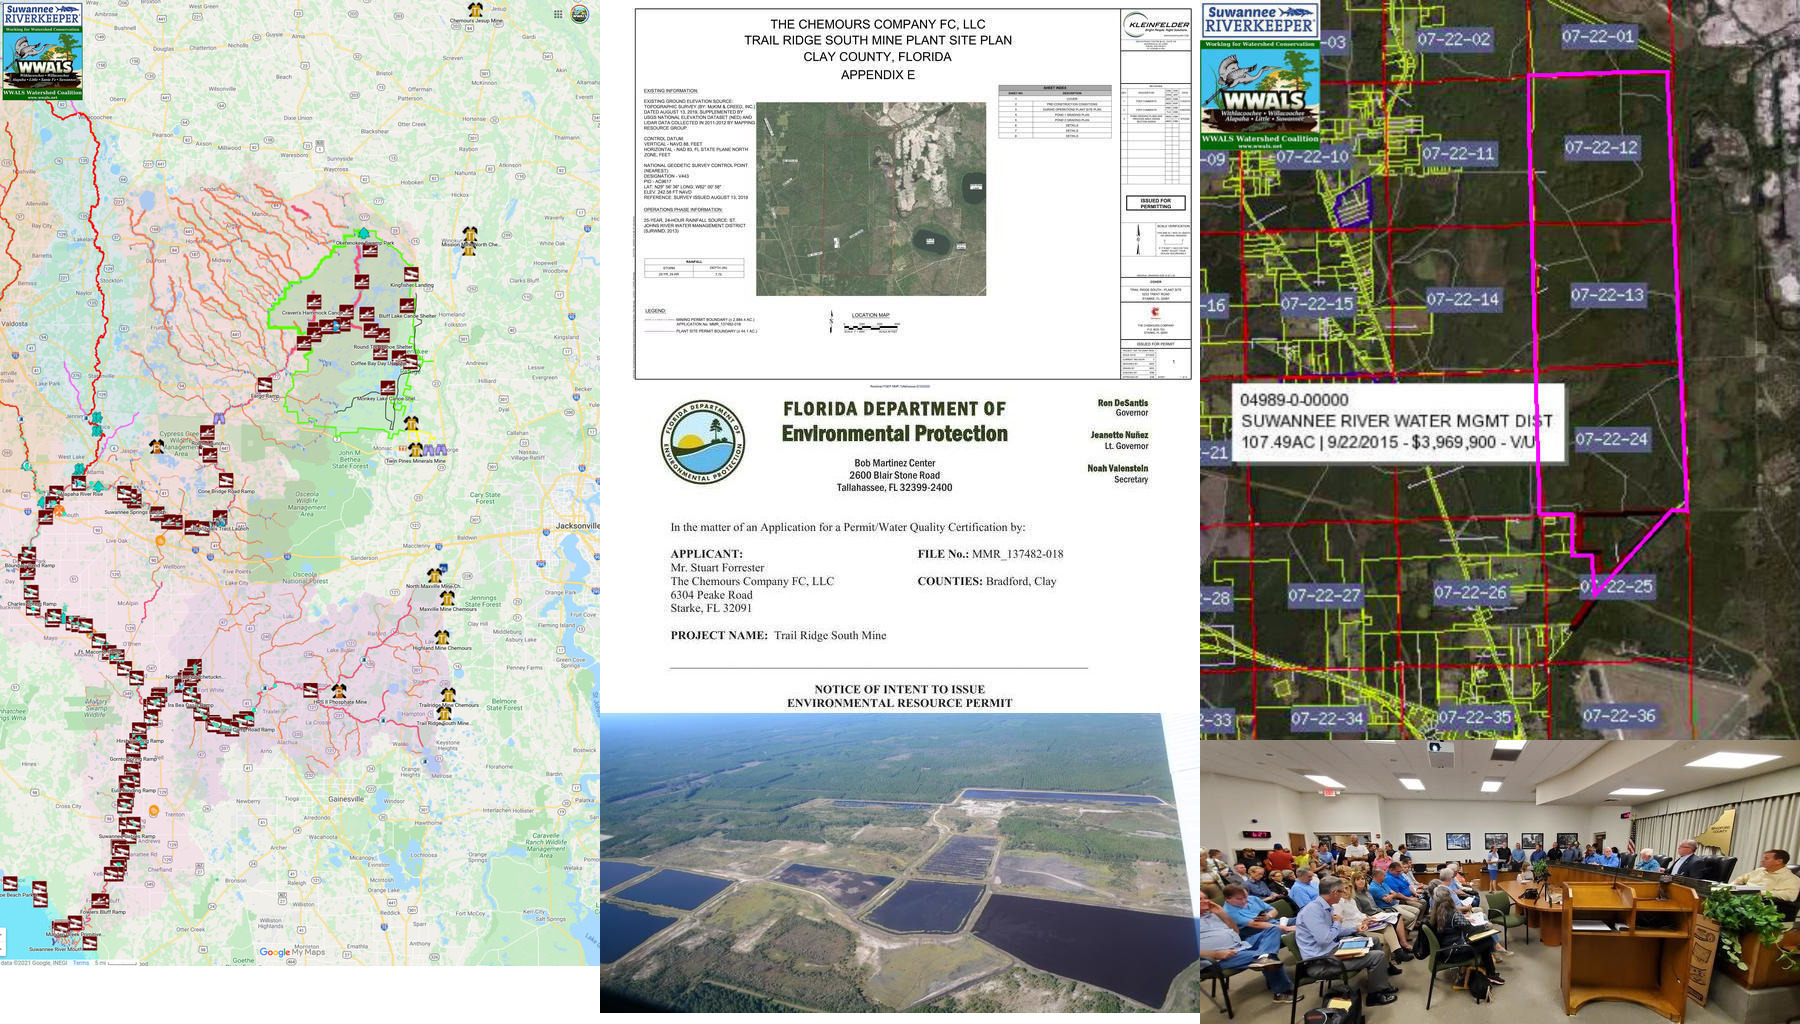This screenshot has height=1024, width=1800.
Task: Select the Fowlers Bluff Ramp marker
Action: click(100, 900)
